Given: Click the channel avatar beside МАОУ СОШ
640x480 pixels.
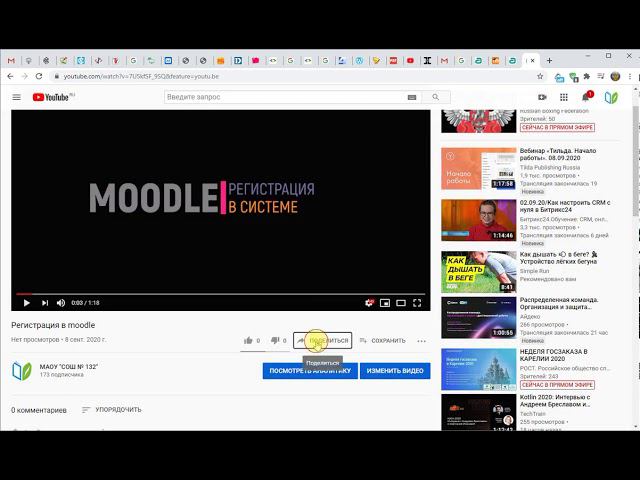Looking at the screenshot, I should pos(22,371).
